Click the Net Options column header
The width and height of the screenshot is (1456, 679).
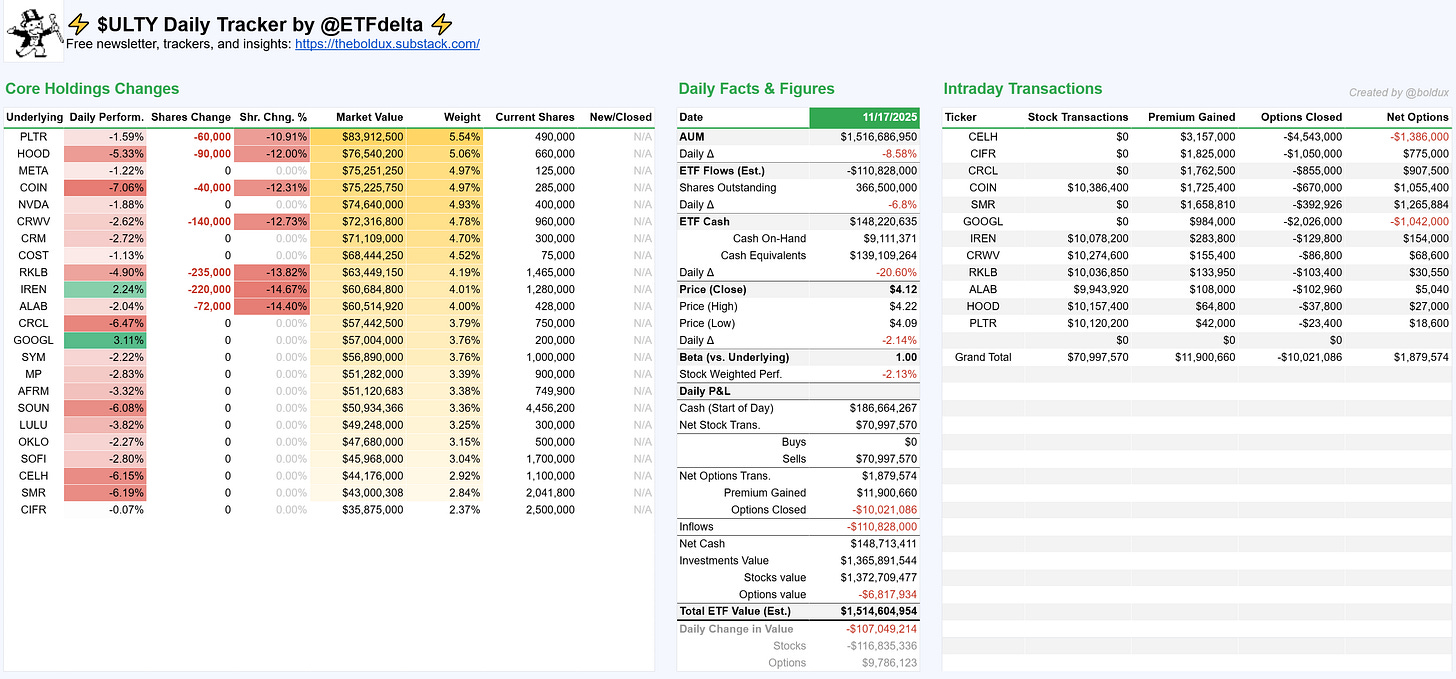coord(1416,117)
